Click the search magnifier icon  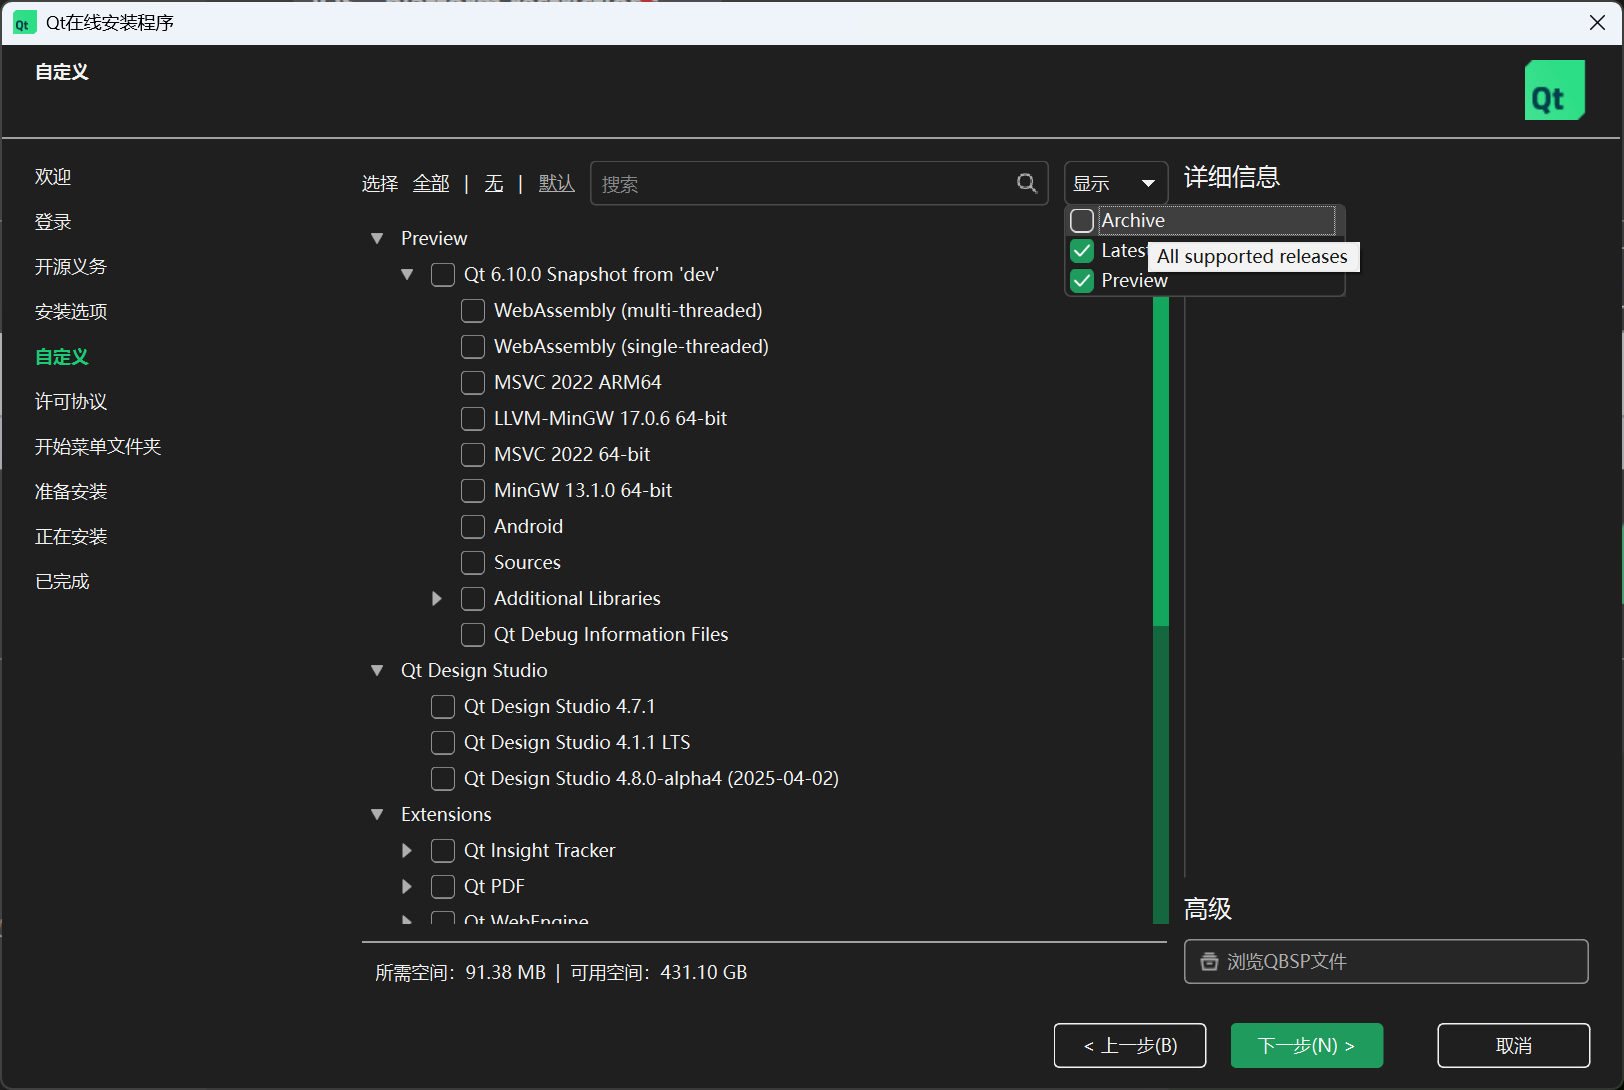(x=1027, y=183)
